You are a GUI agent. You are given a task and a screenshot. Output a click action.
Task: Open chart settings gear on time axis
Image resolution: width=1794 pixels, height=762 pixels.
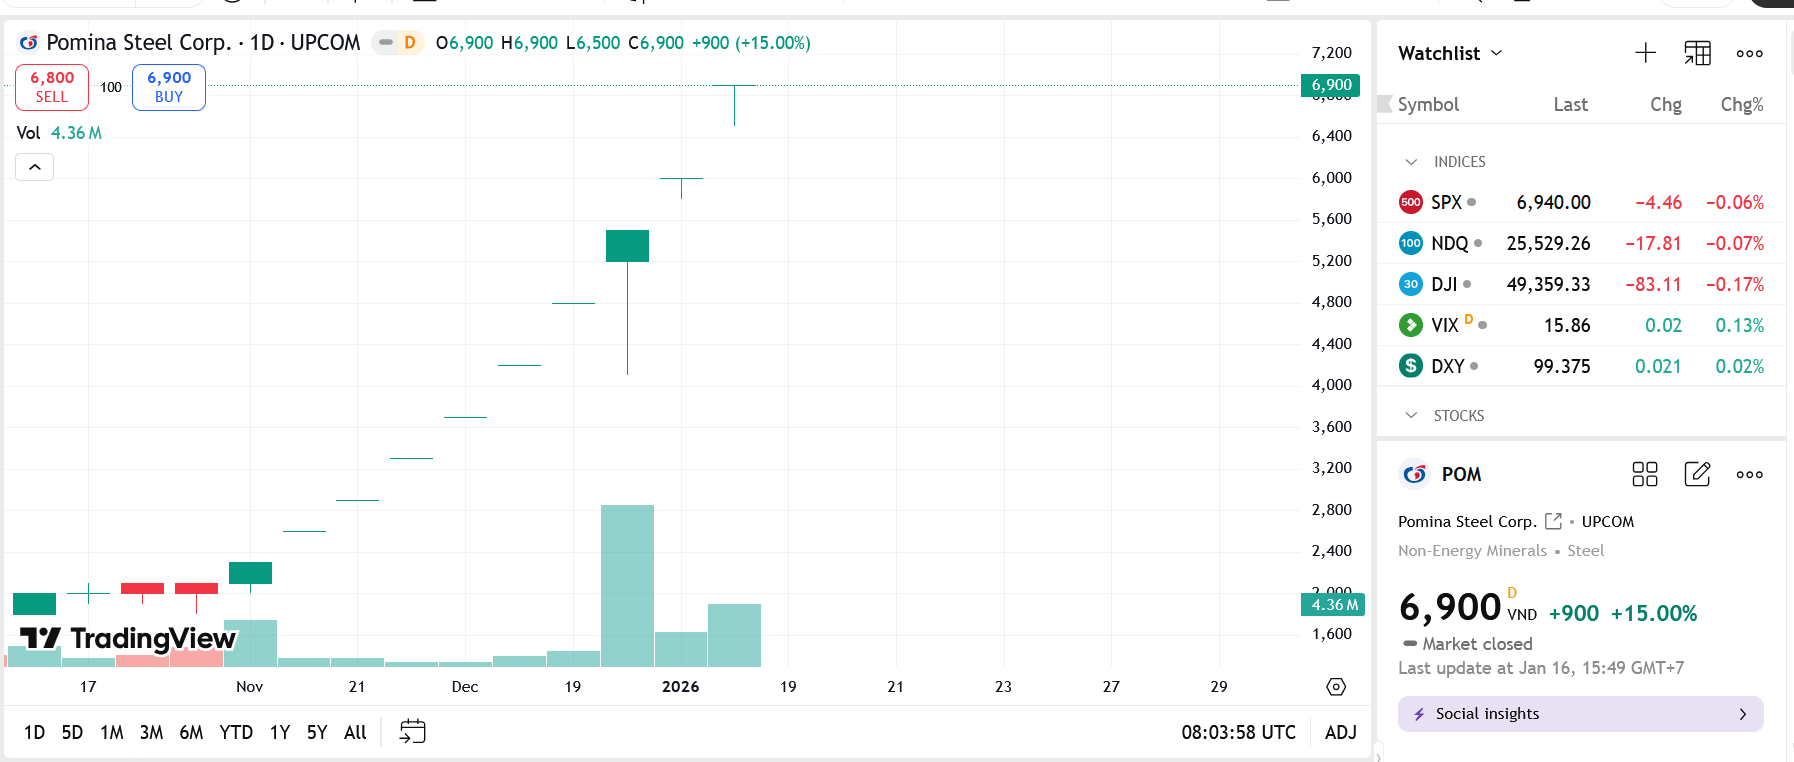1336,687
